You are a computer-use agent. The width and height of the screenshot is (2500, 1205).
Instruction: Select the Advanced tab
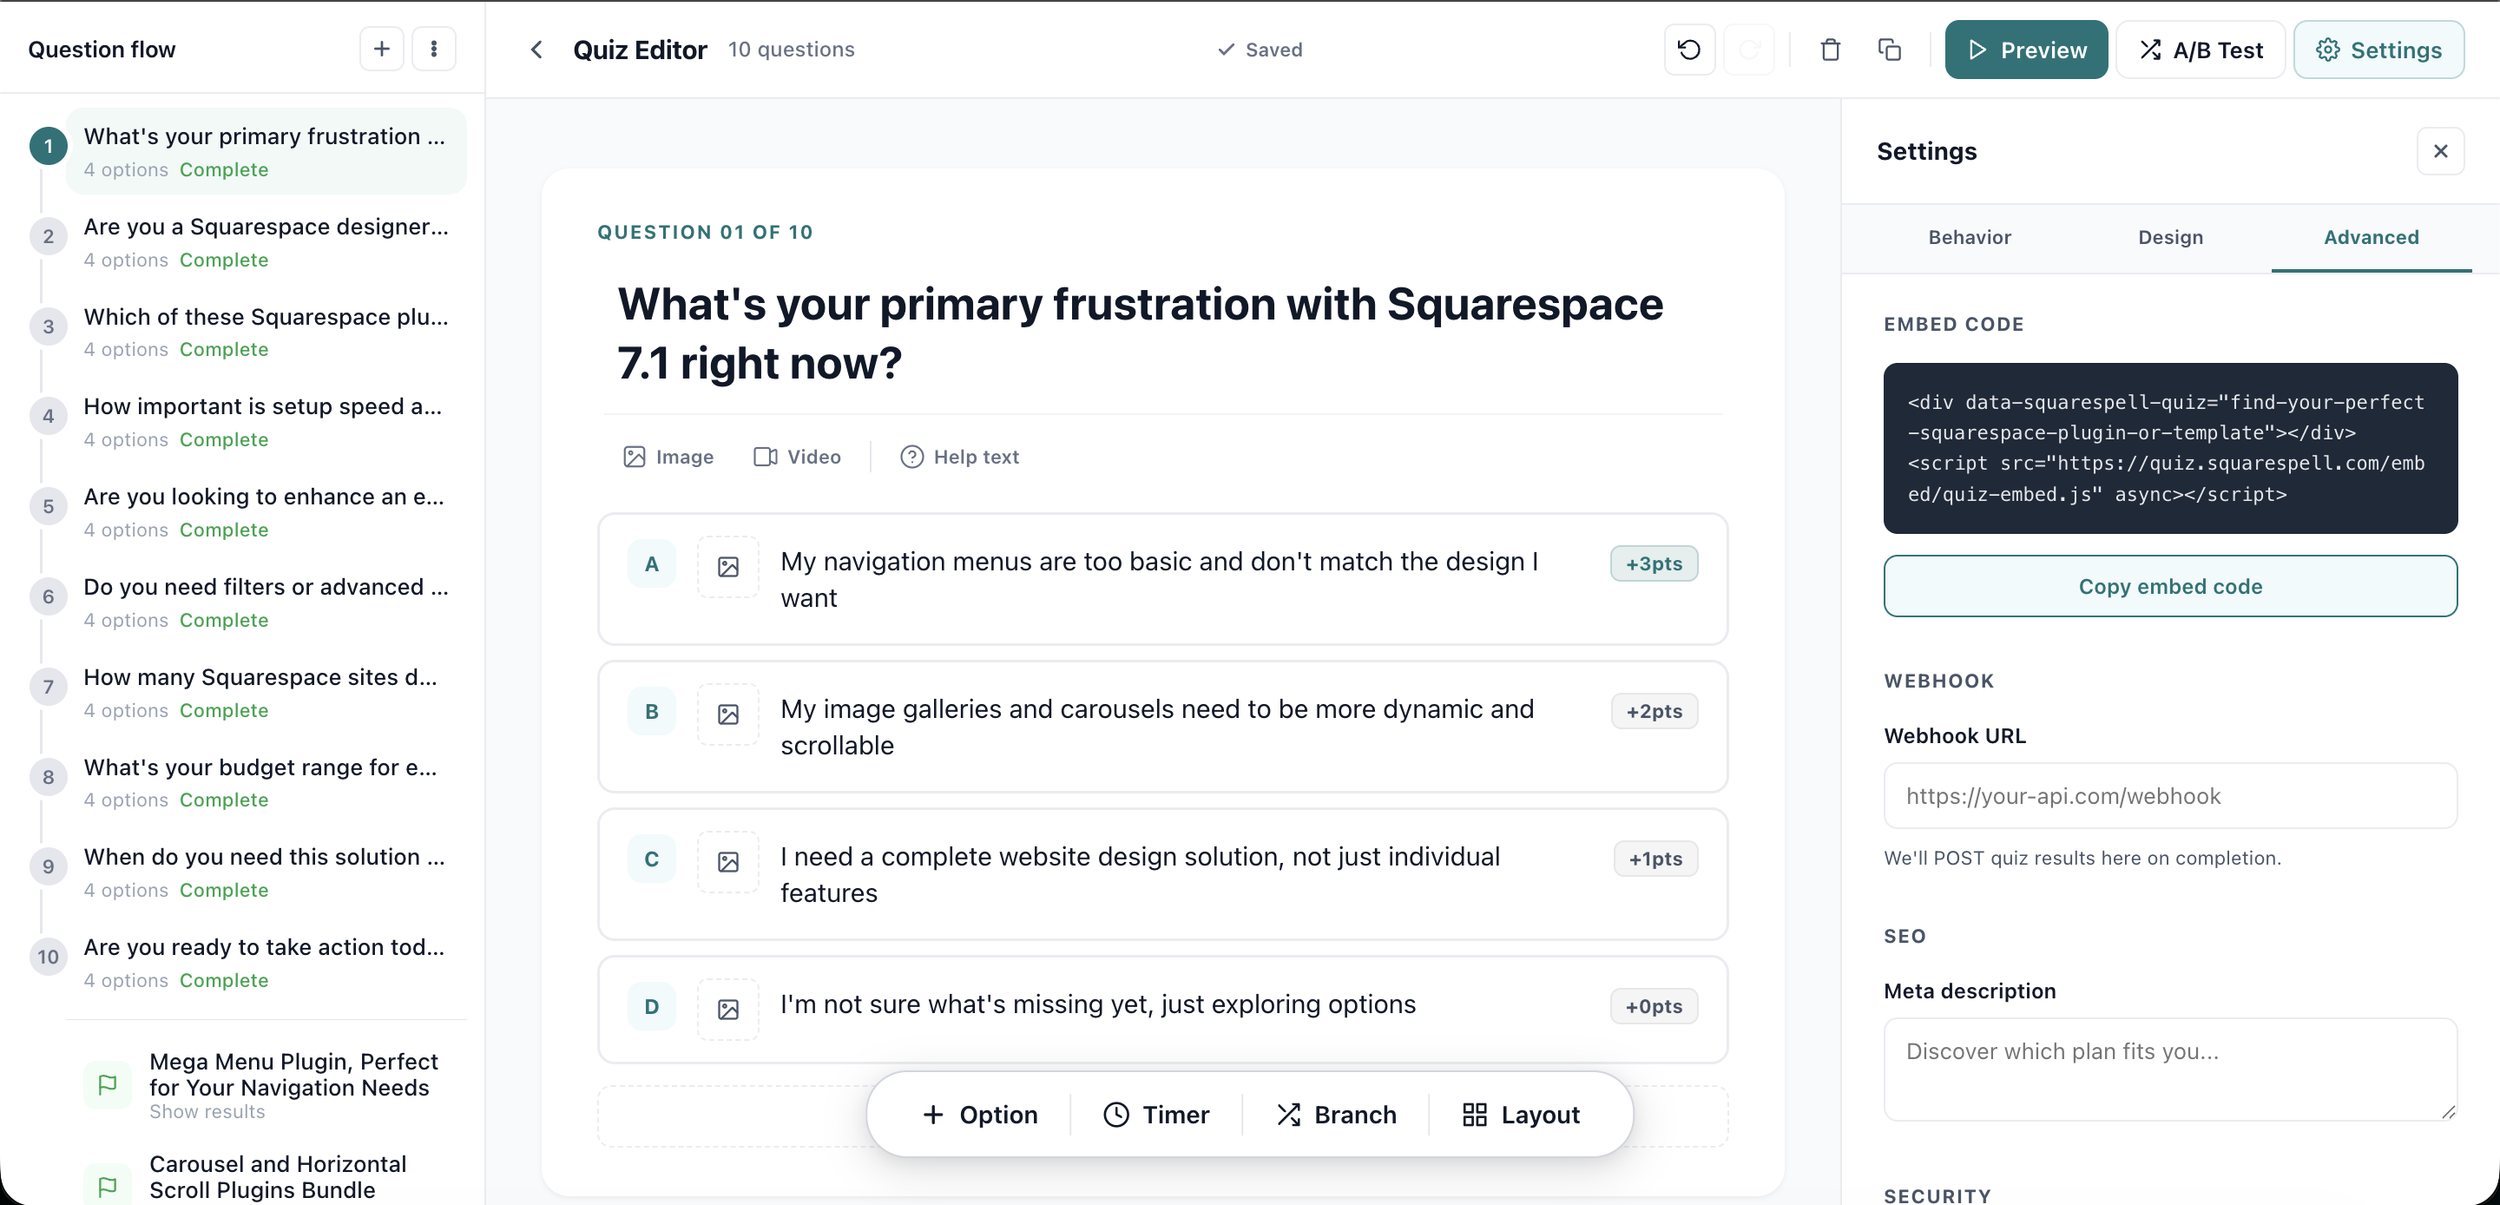click(x=2371, y=237)
